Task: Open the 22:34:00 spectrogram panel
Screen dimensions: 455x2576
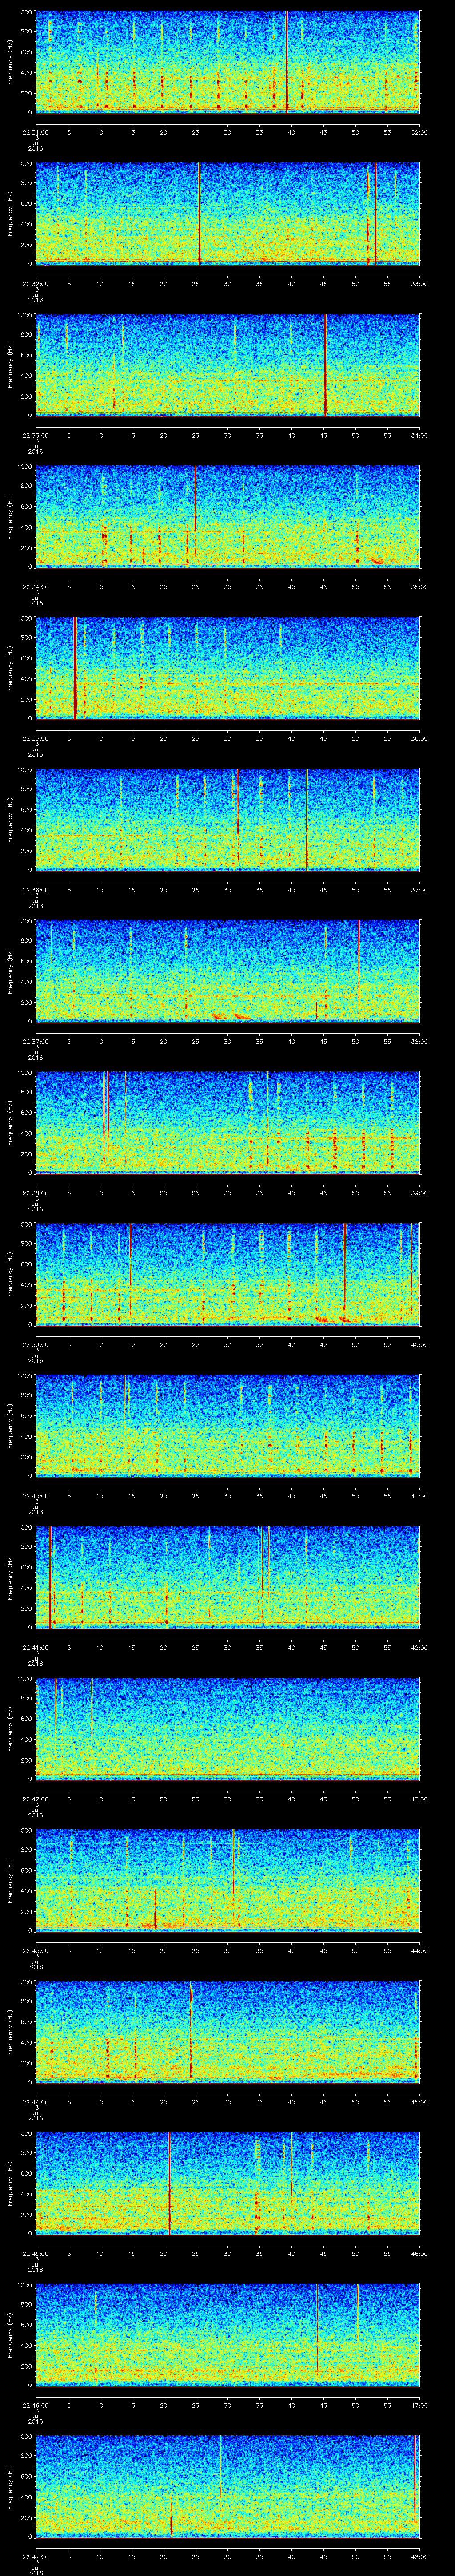Action: tap(227, 516)
